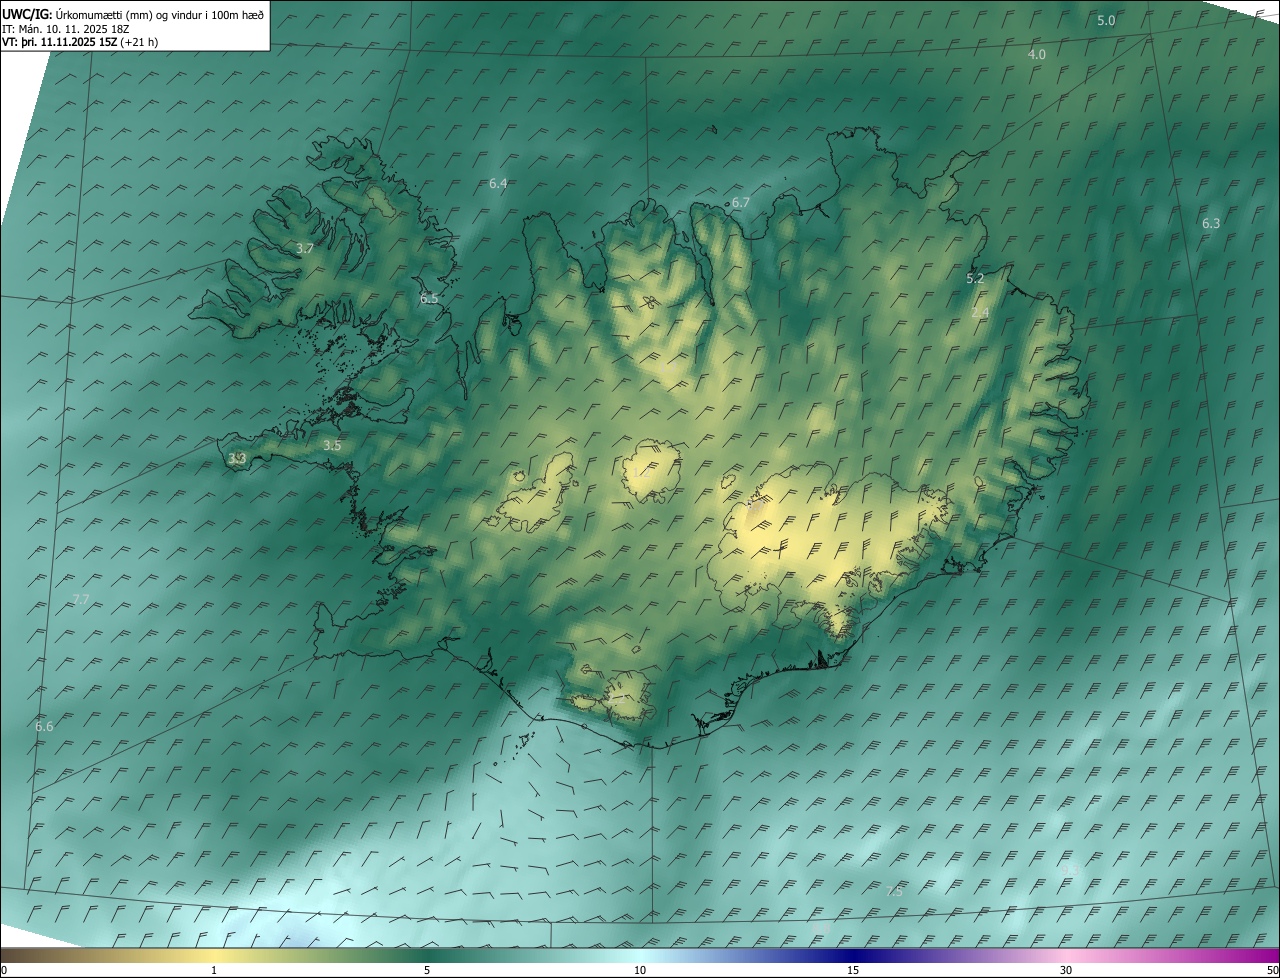1280x978 pixels.
Task: Click the 6.4 value label north of Iceland
Action: coord(498,183)
